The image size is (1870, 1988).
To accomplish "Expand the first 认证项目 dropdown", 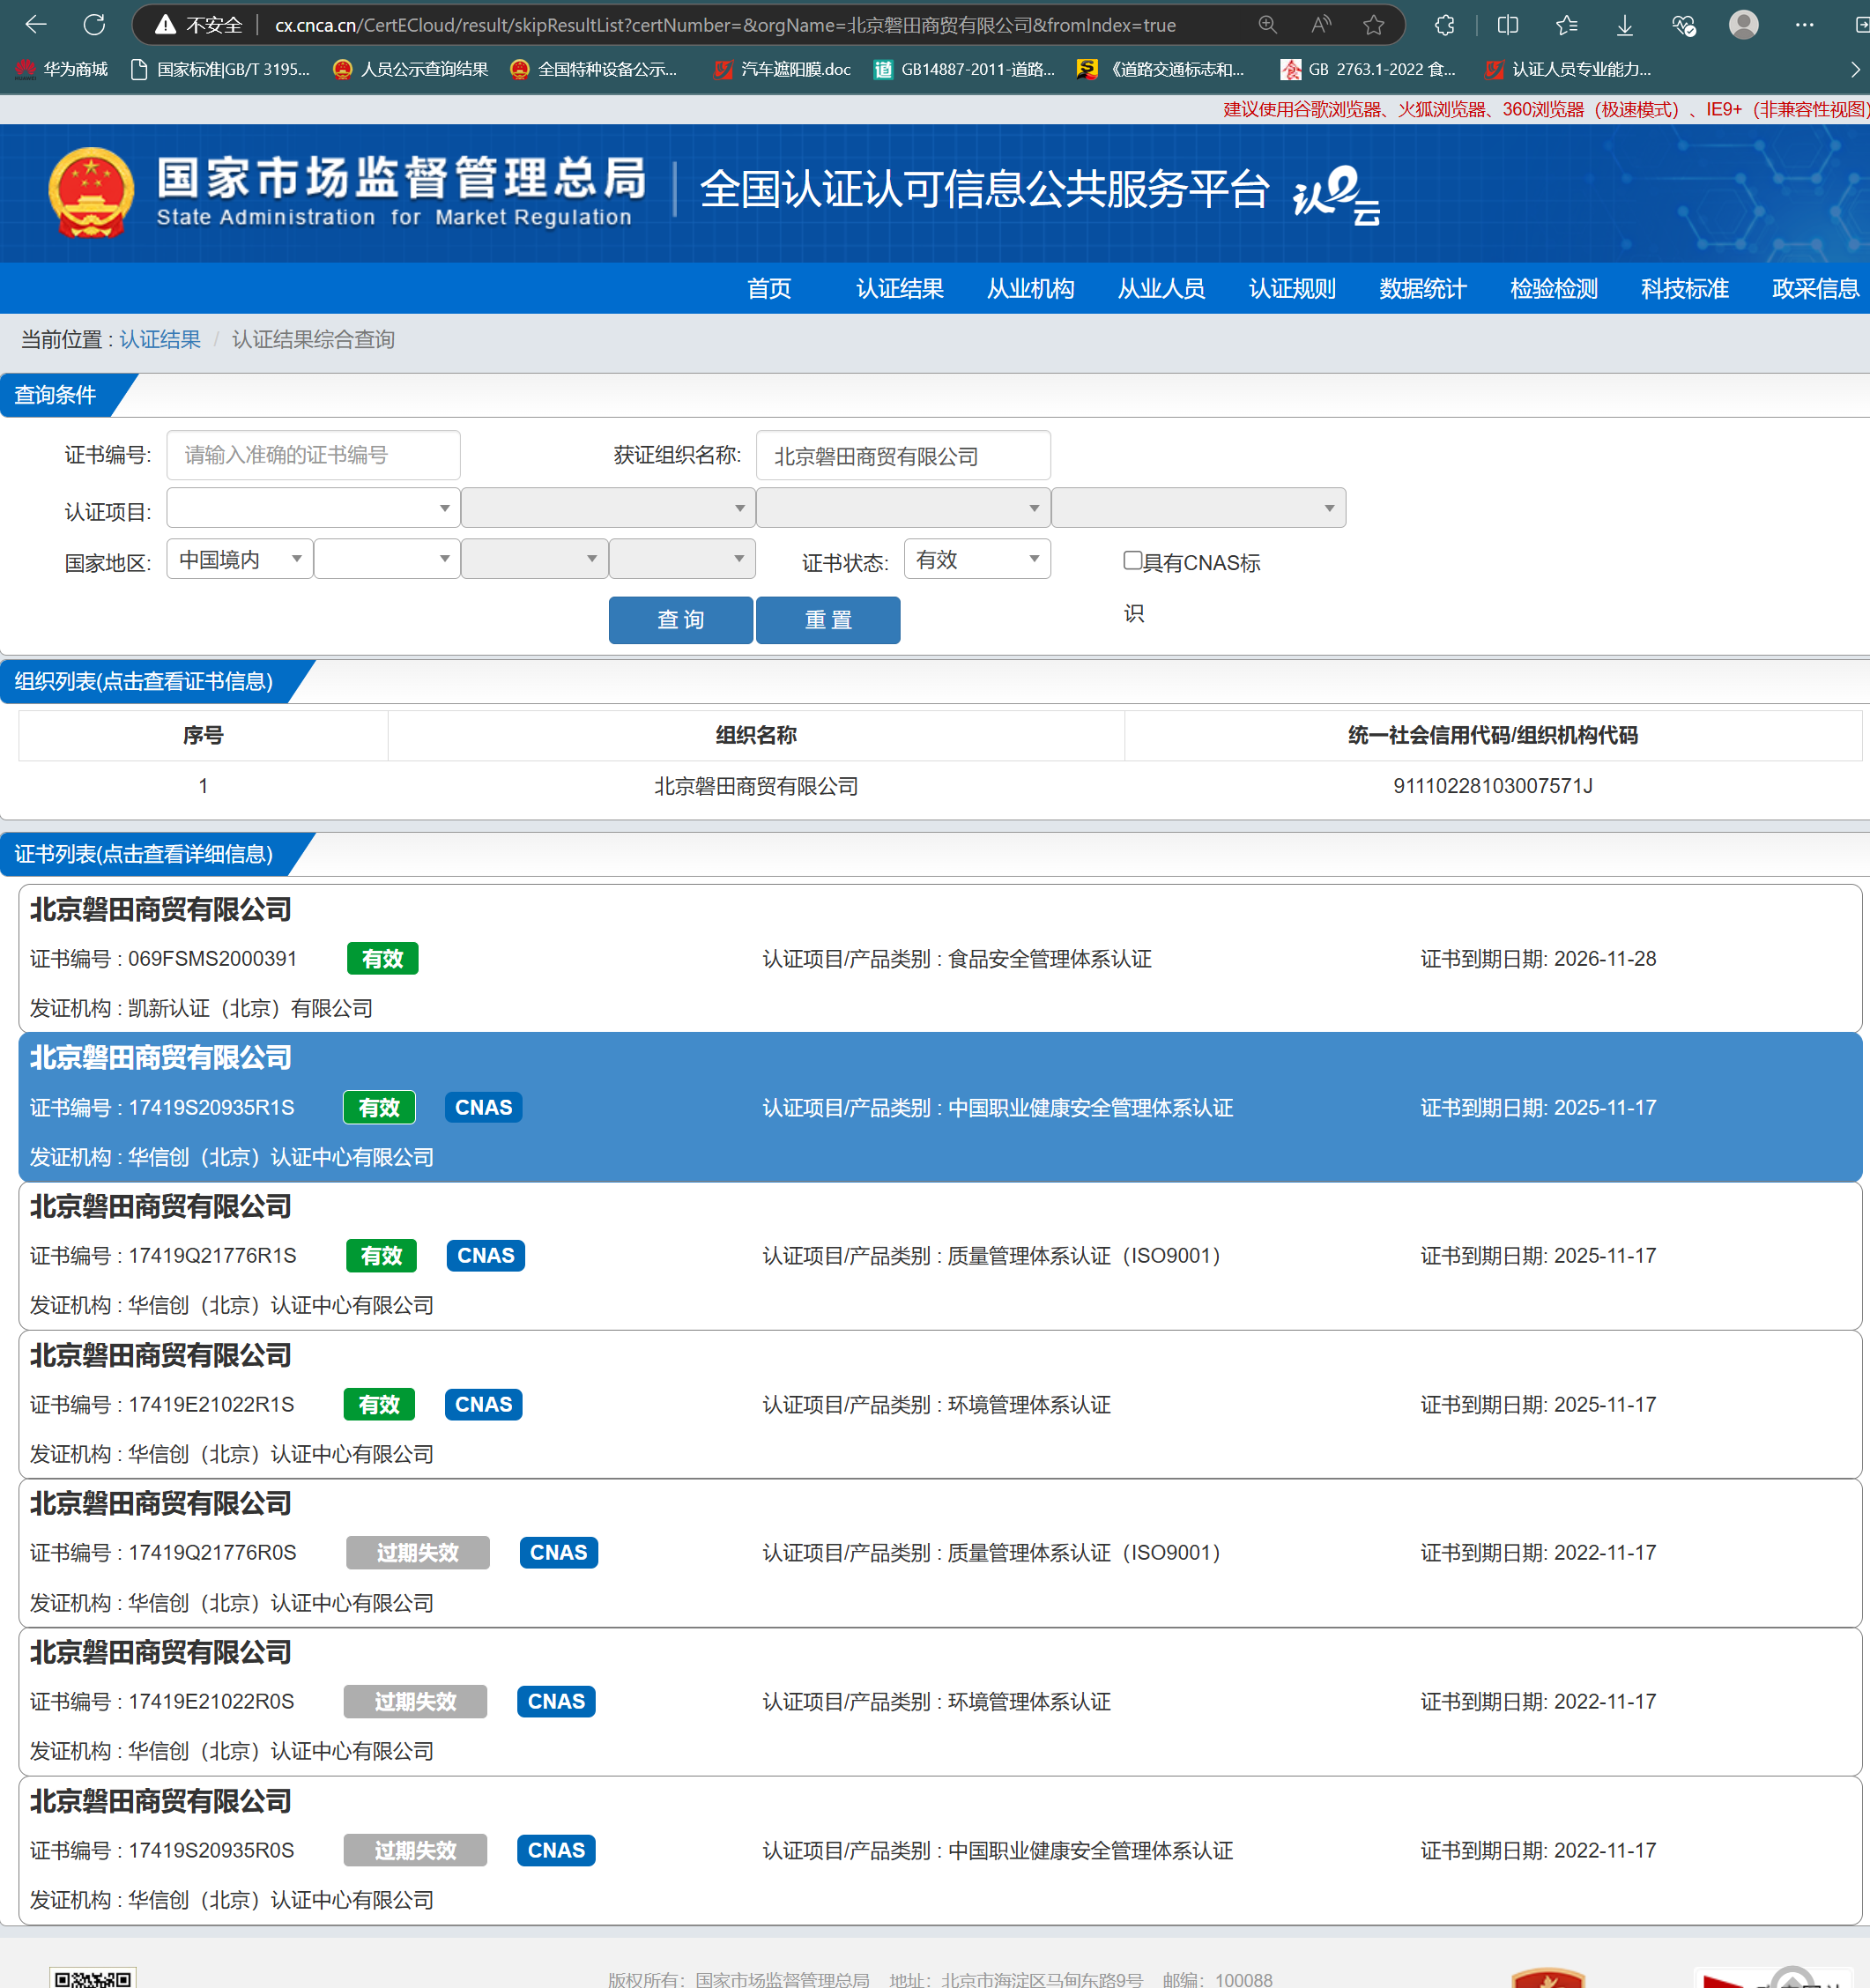I will (313, 508).
